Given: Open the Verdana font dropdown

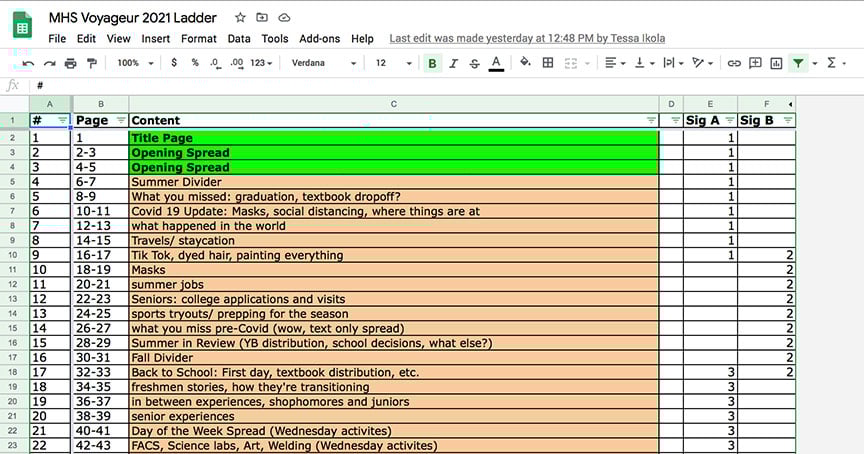Looking at the screenshot, I should click(323, 63).
